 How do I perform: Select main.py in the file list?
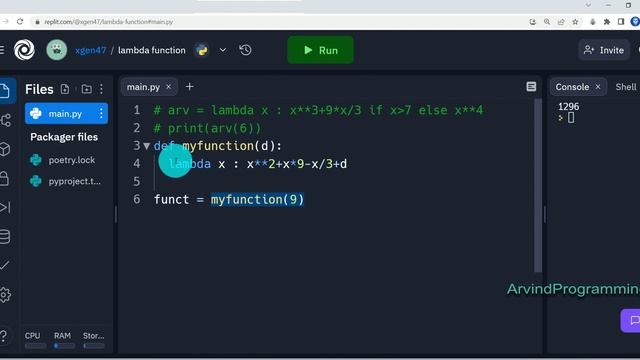(66, 113)
